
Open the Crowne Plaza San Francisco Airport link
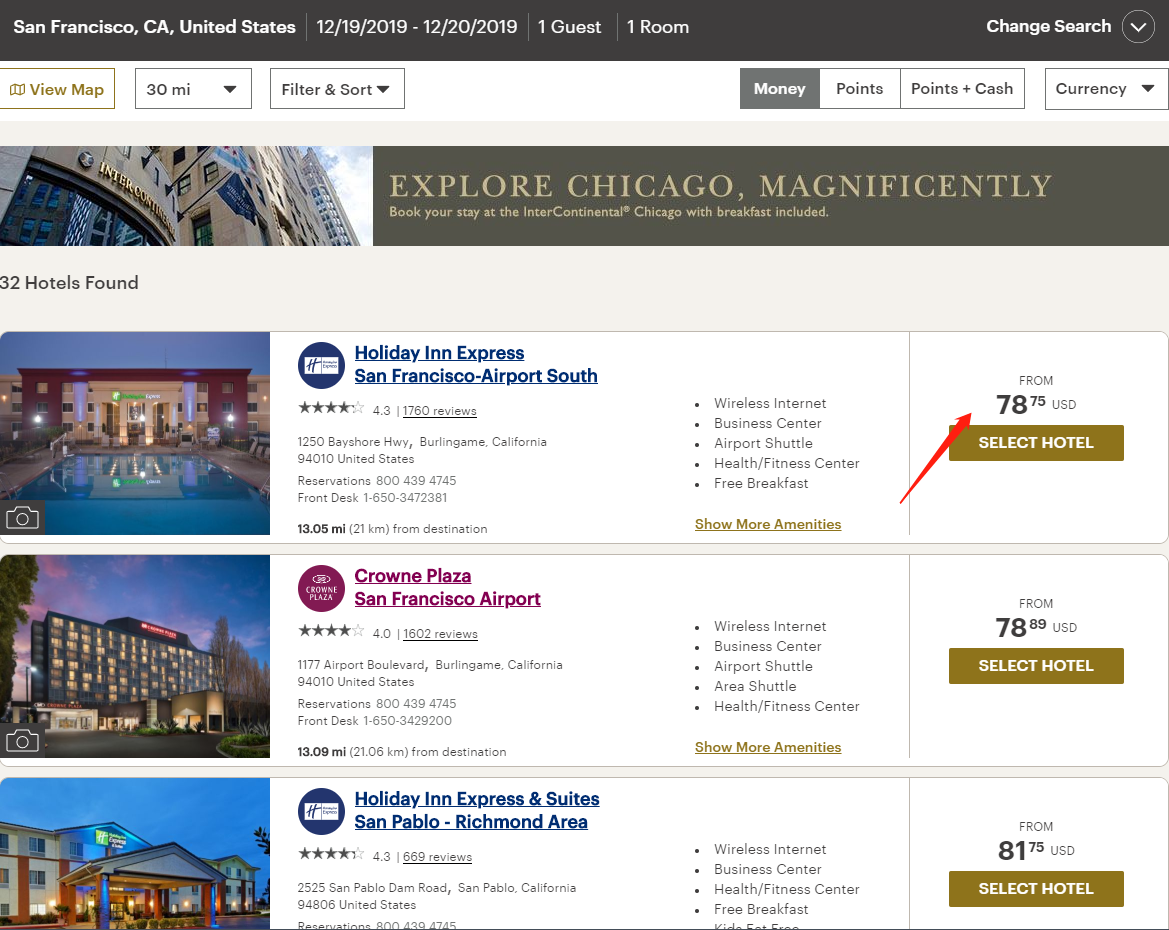(x=447, y=587)
